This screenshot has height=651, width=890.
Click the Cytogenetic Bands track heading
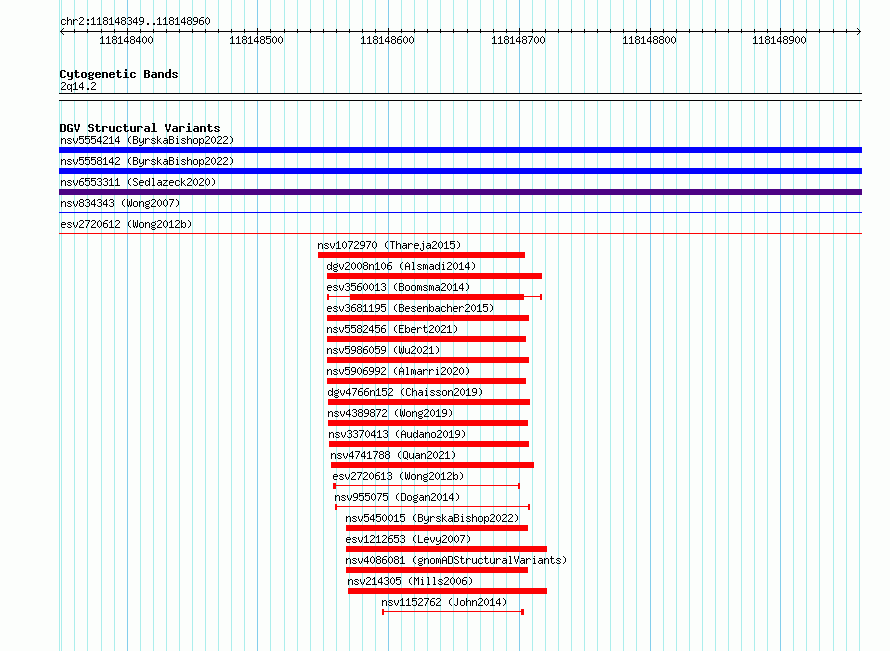[x=119, y=74]
